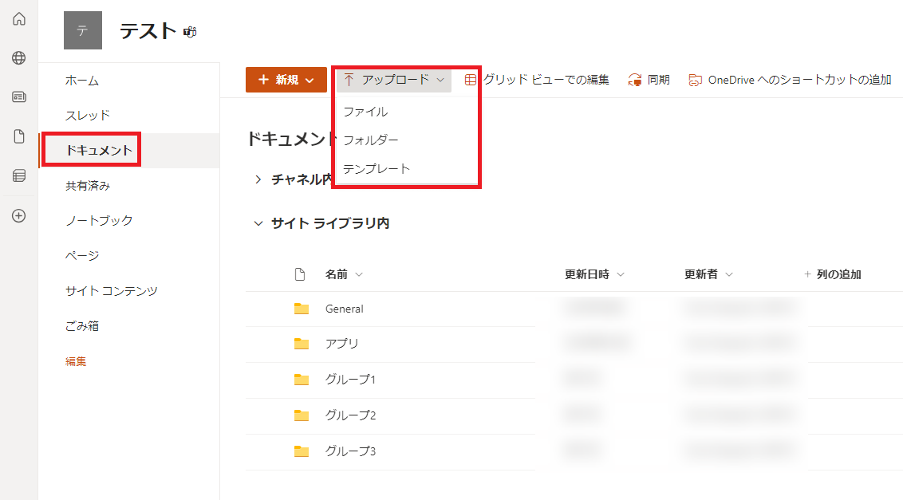Click the 編集 navigation edit link
The image size is (904, 500).
(76, 362)
